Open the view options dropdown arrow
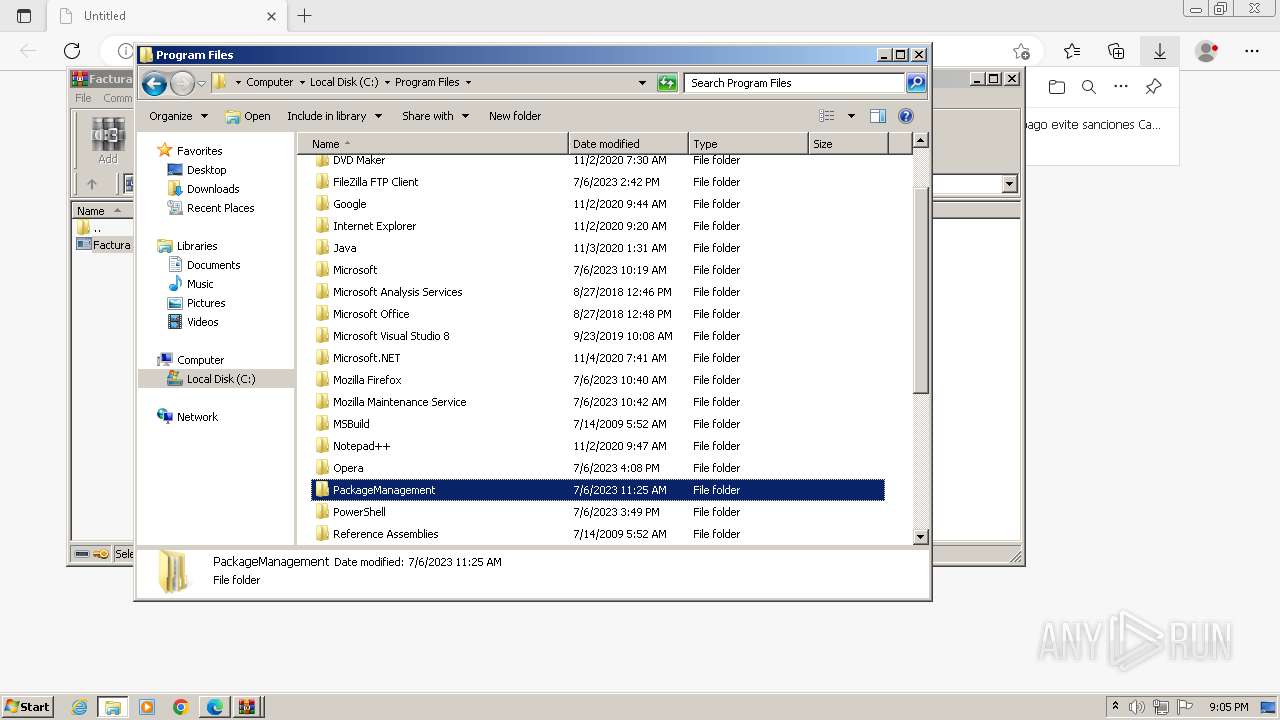This screenshot has height=720, width=1280. [x=851, y=116]
